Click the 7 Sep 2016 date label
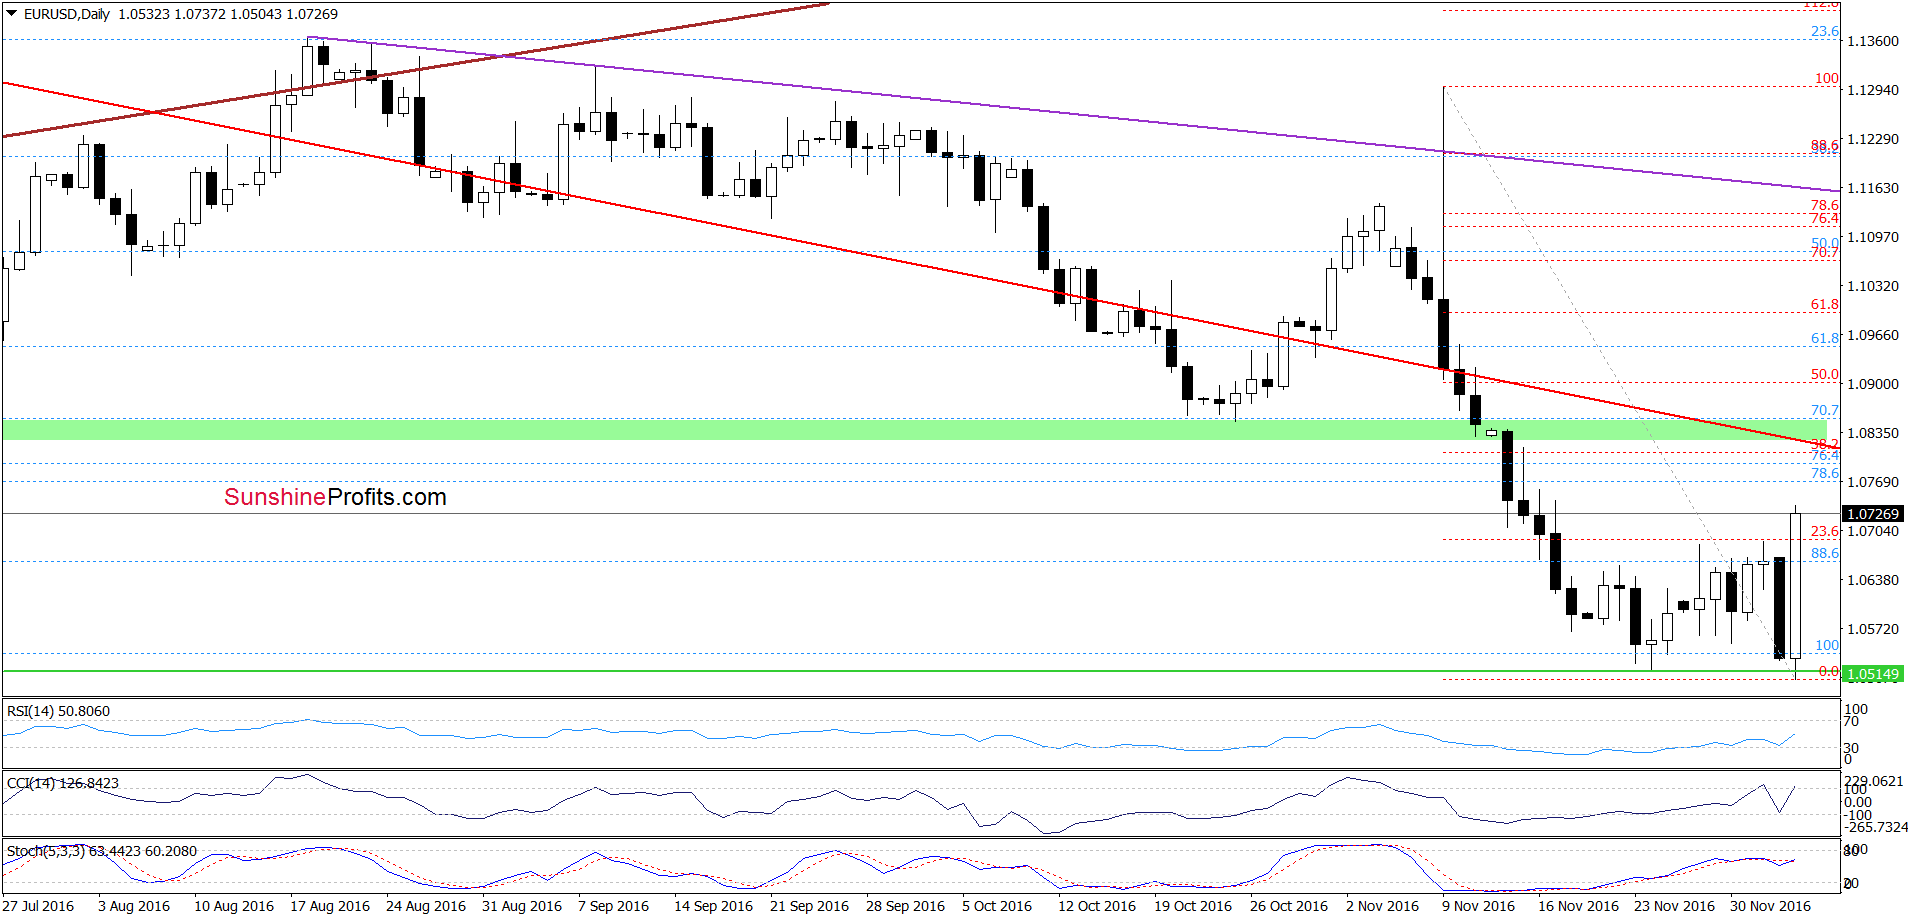 pos(614,906)
